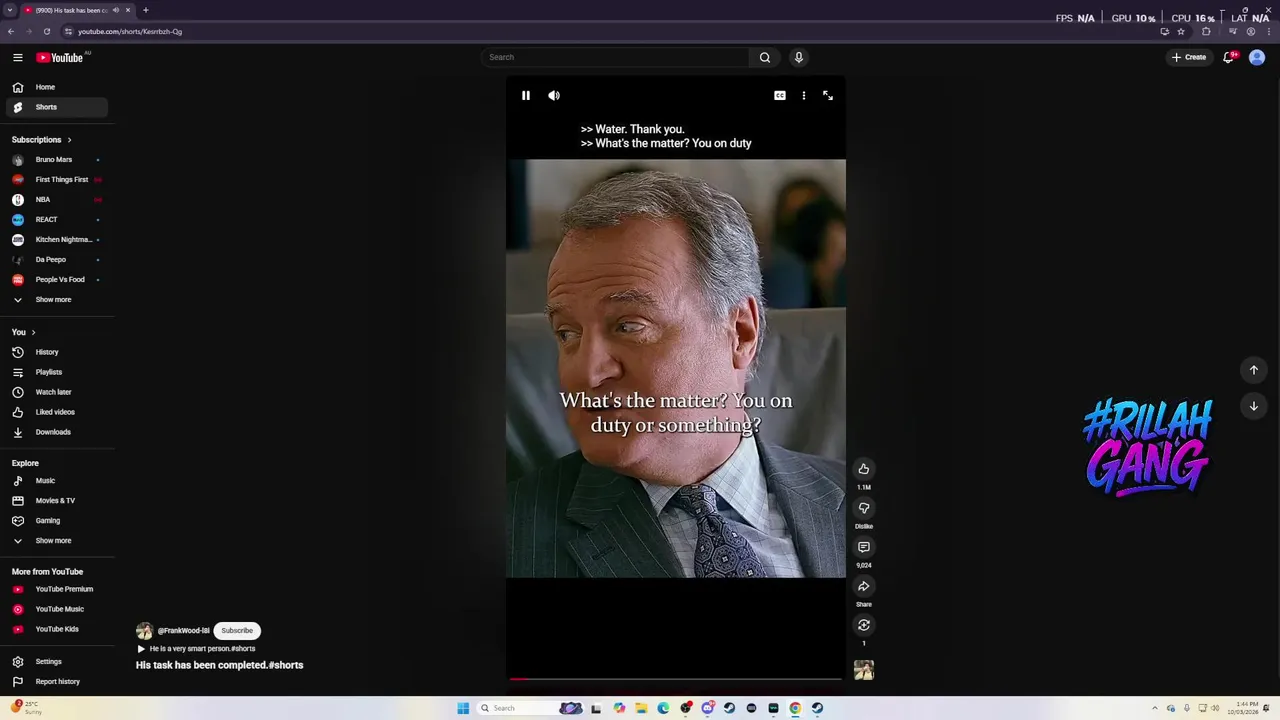Dislike the Short
Screen dimensions: 1280x720
864,508
